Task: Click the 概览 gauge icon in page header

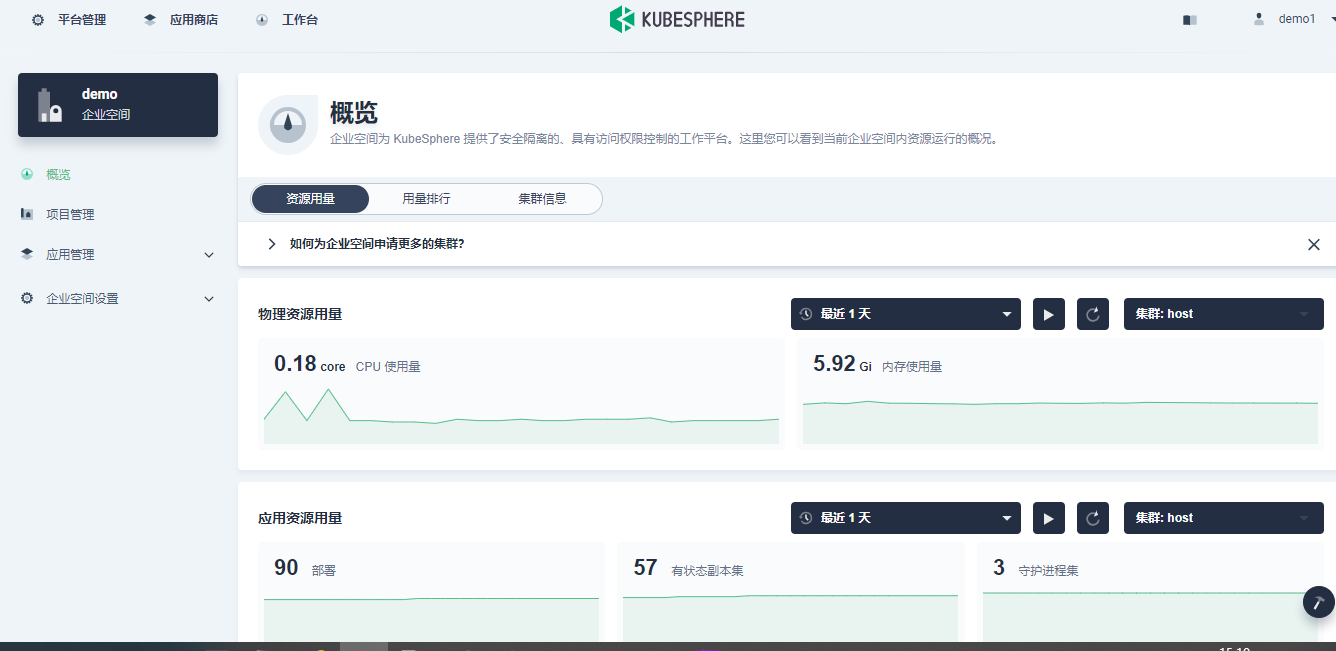Action: click(287, 122)
